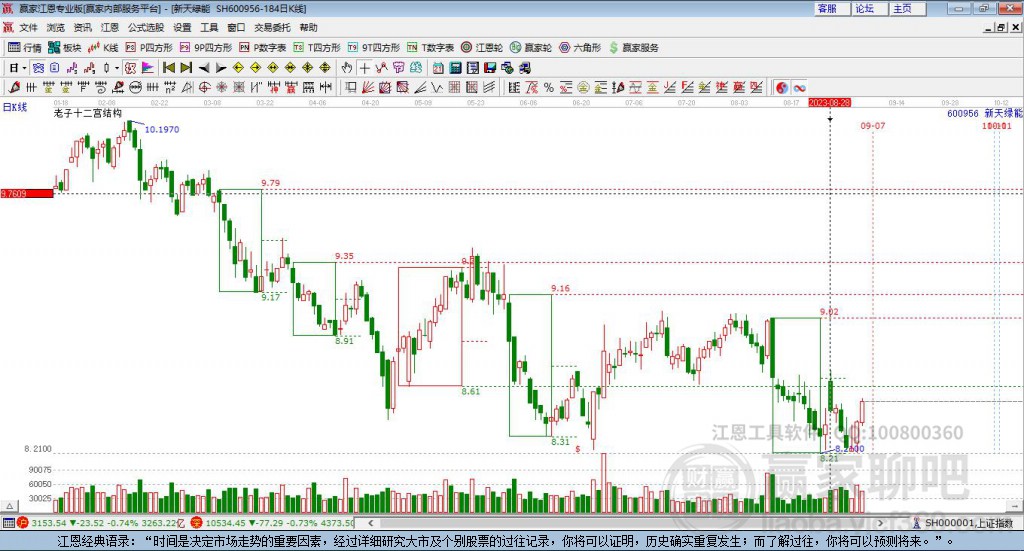Open the calculator icon in toolbar
This screenshot has height=551, width=1024.
coord(456,68)
